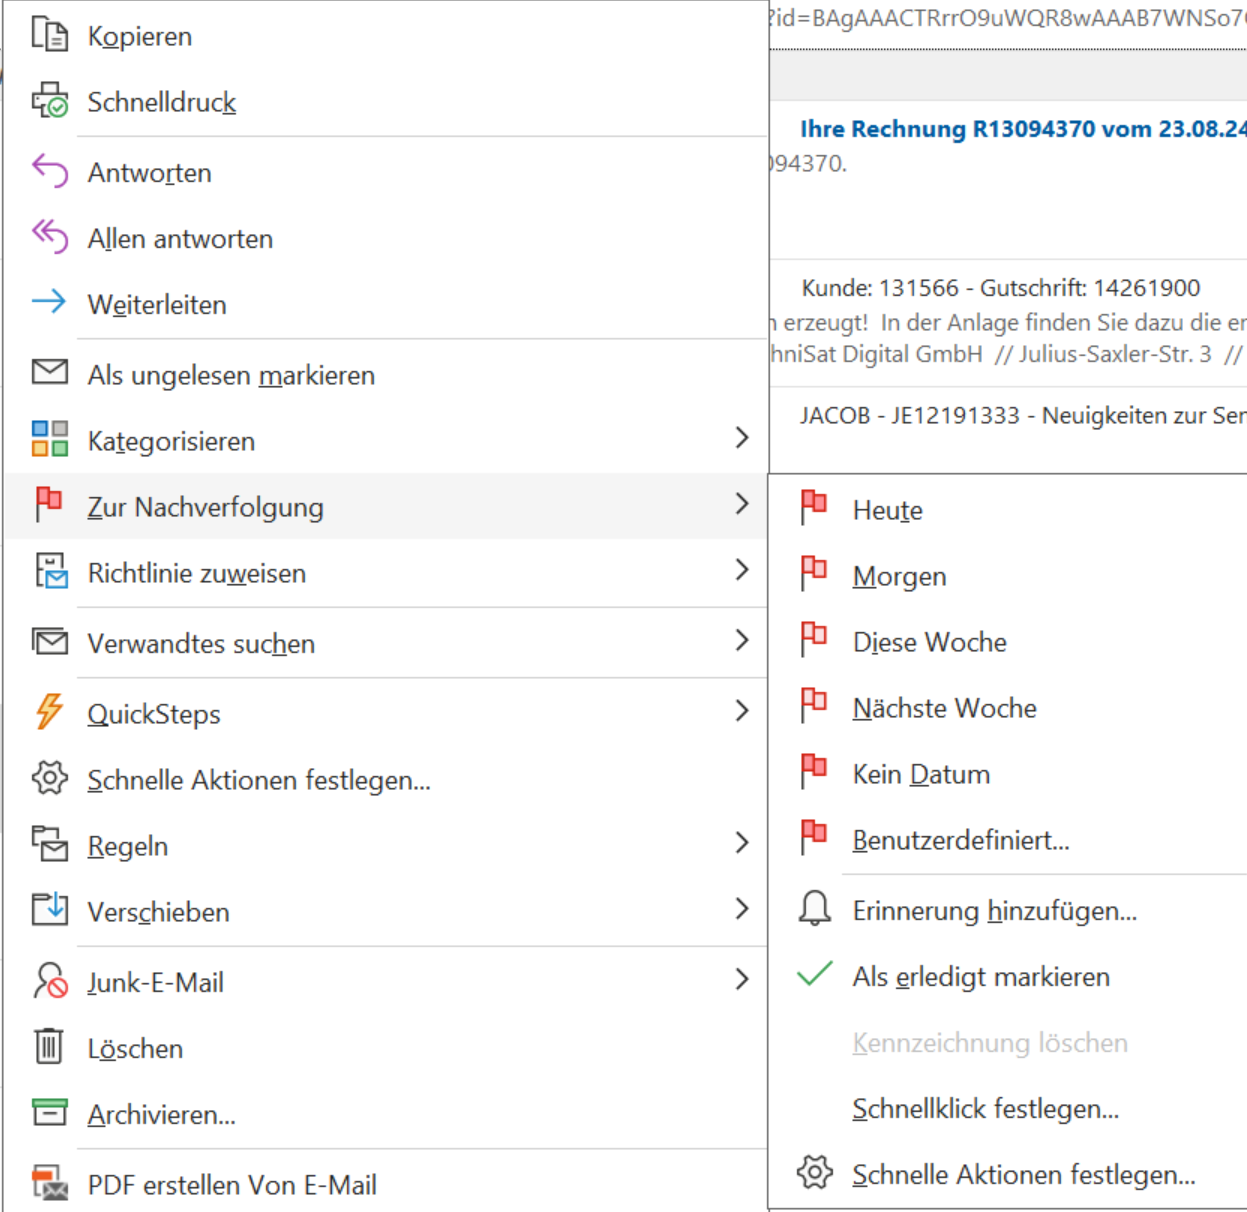1247x1212 pixels.
Task: Click the Erinnerung hinzufügen bell icon
Action: point(815,909)
